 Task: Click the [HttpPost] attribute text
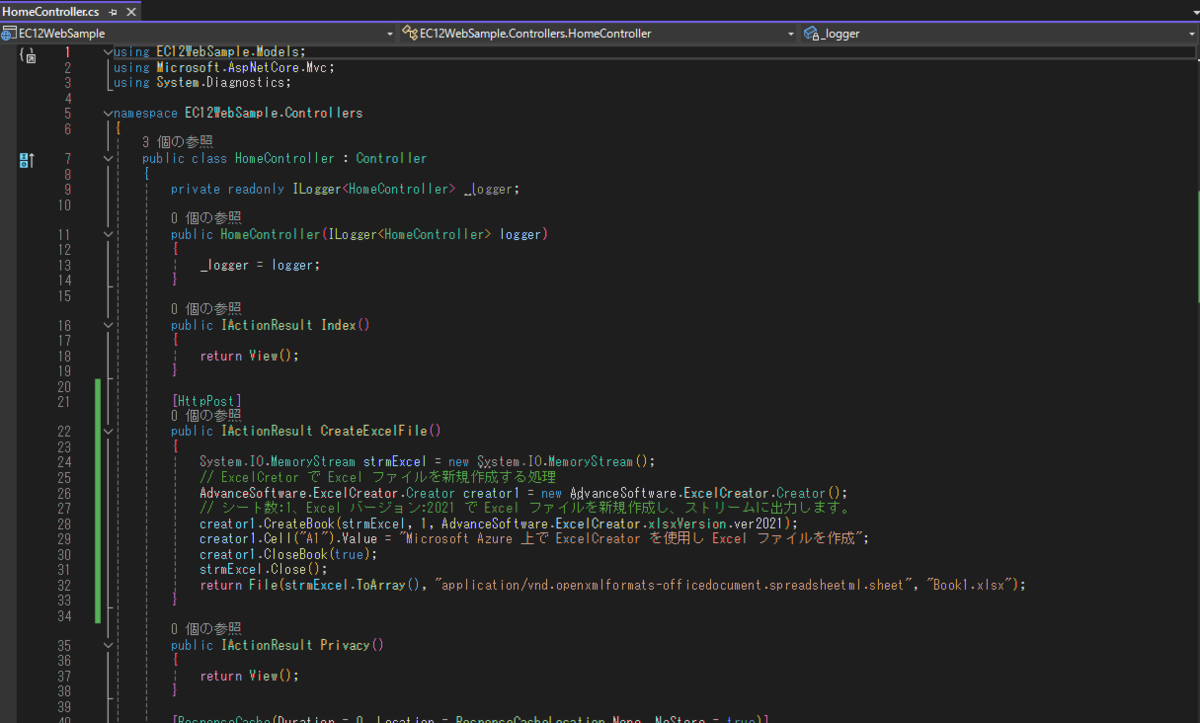pyautogui.click(x=206, y=401)
